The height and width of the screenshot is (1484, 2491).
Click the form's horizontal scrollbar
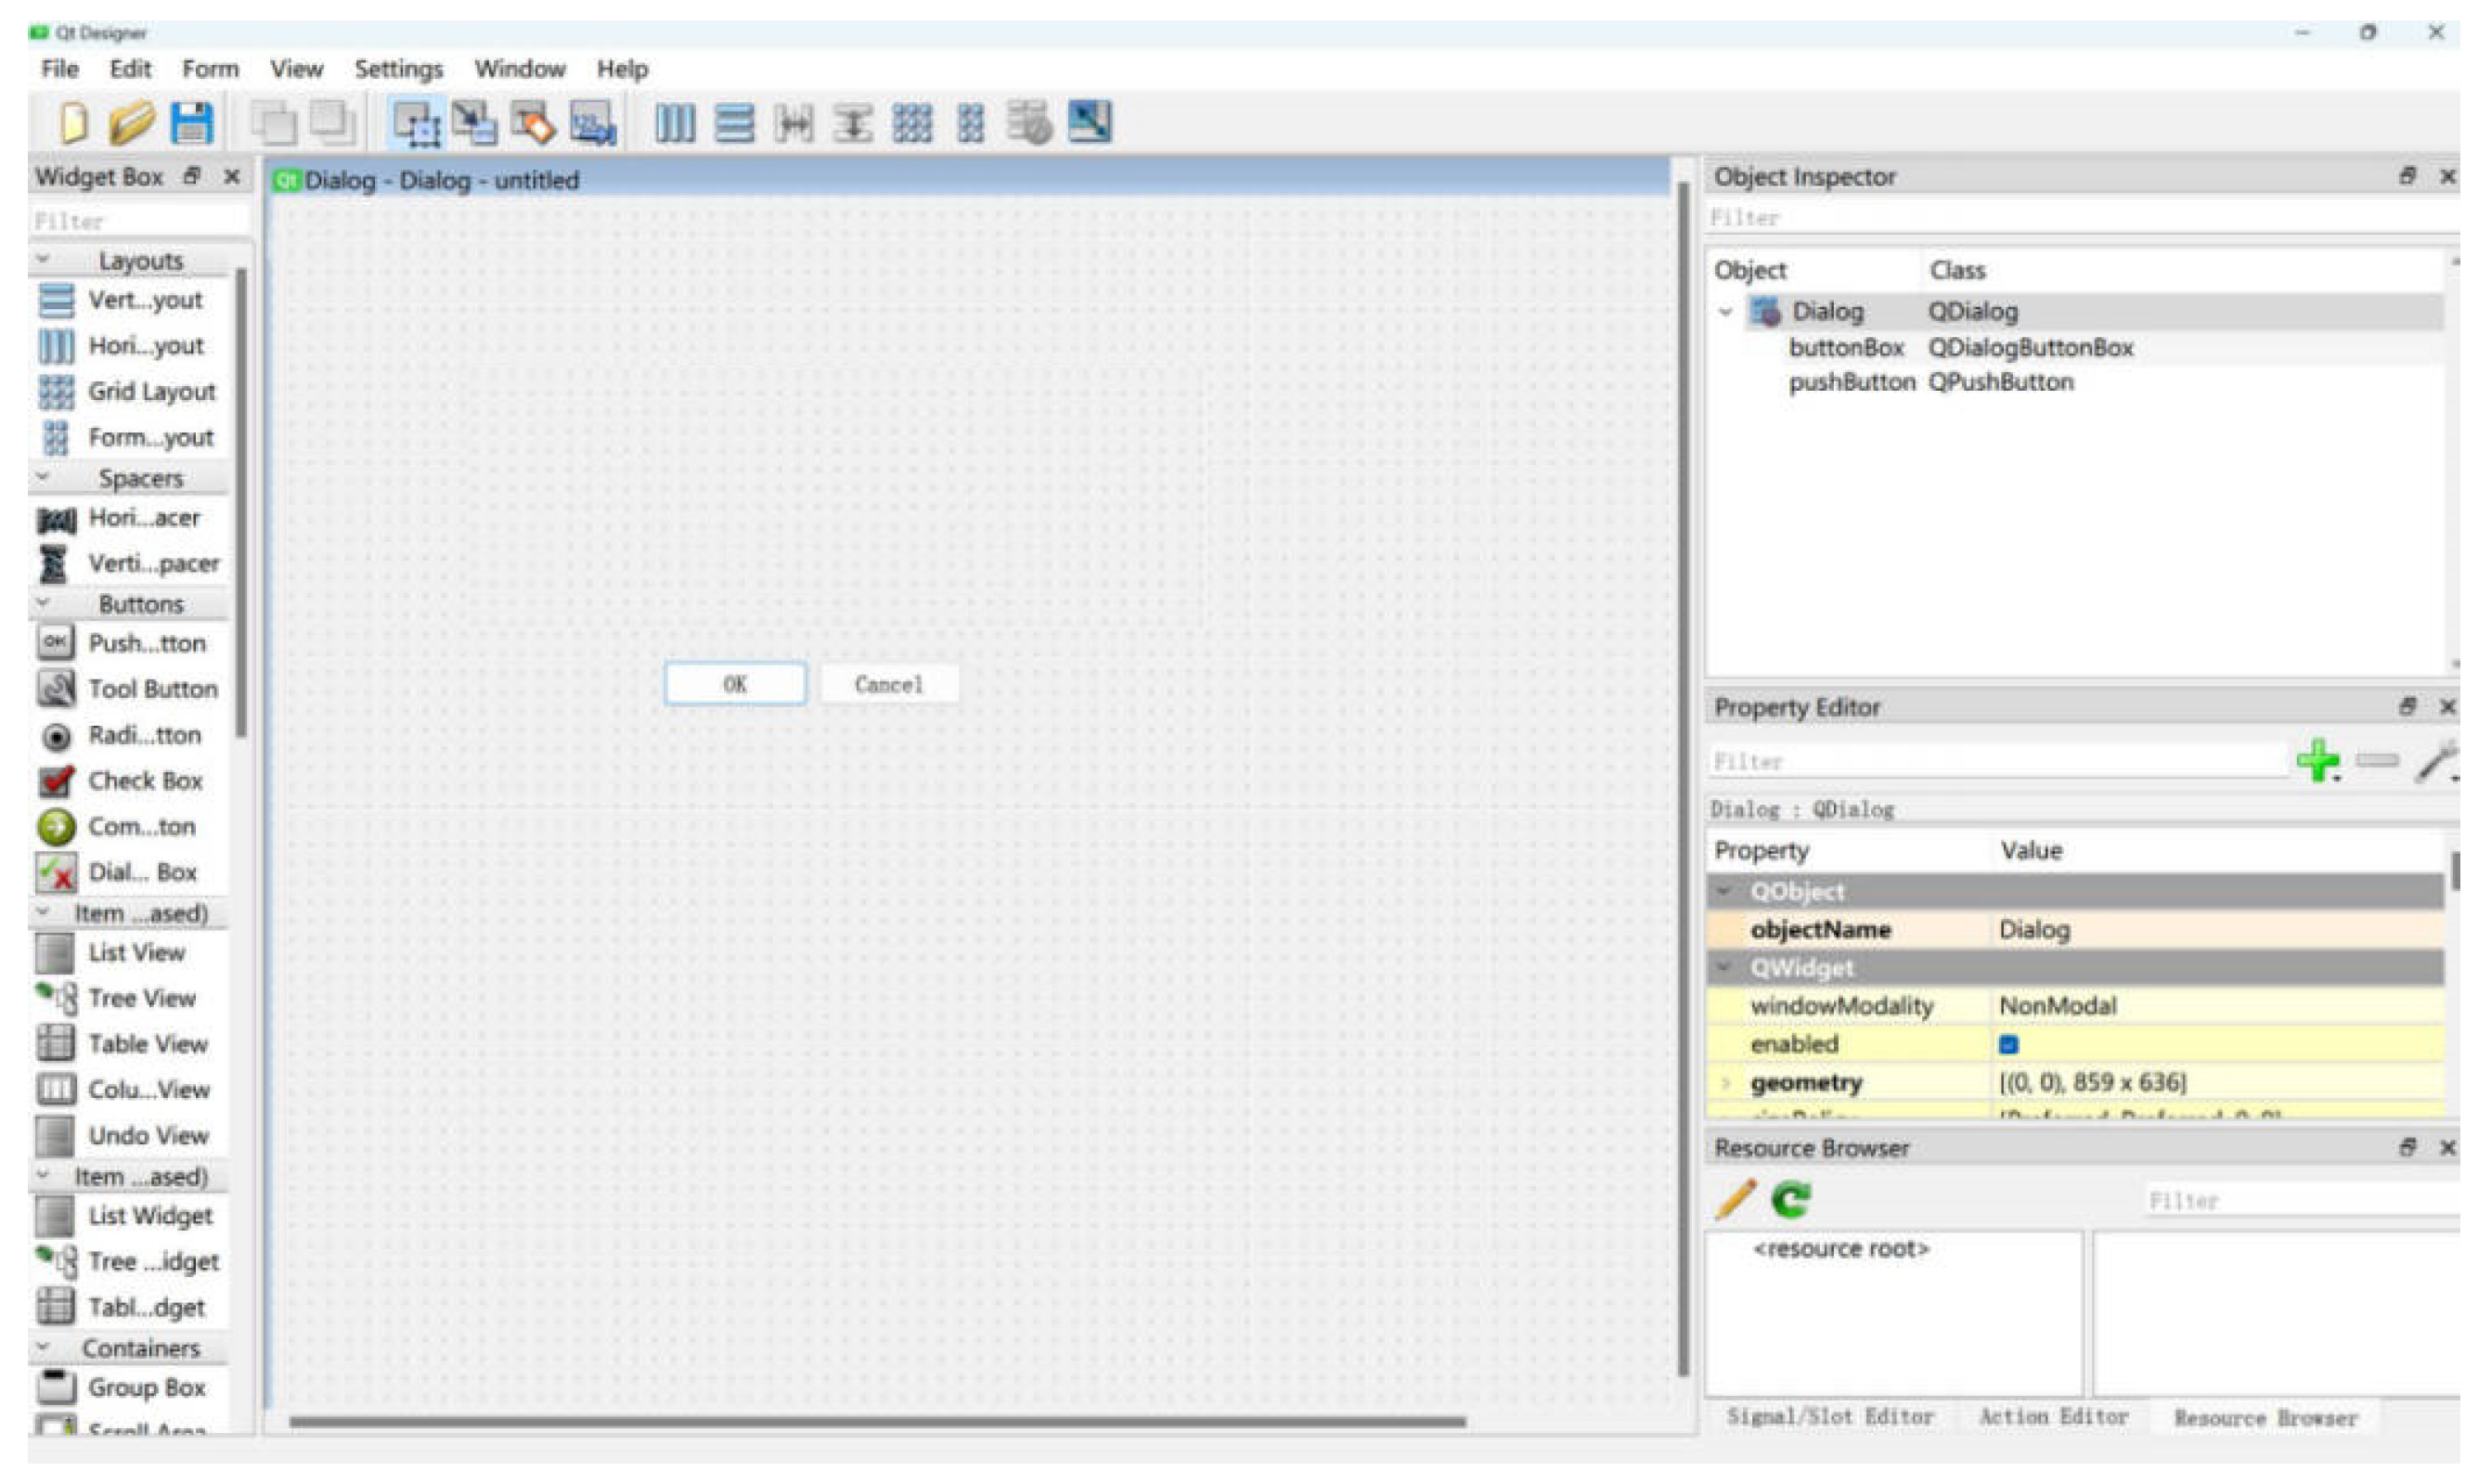(x=877, y=1421)
